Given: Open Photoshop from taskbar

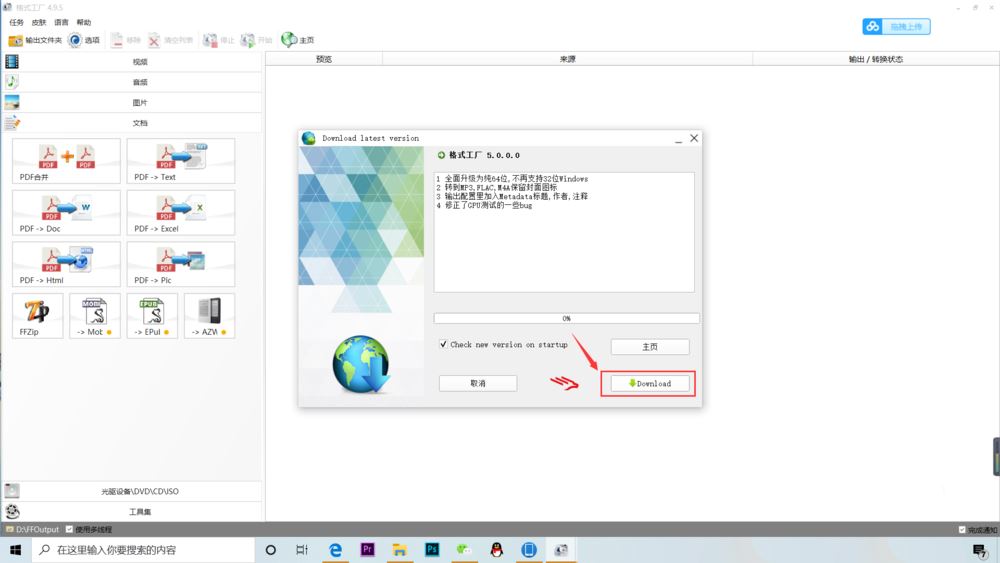Looking at the screenshot, I should pyautogui.click(x=432, y=550).
